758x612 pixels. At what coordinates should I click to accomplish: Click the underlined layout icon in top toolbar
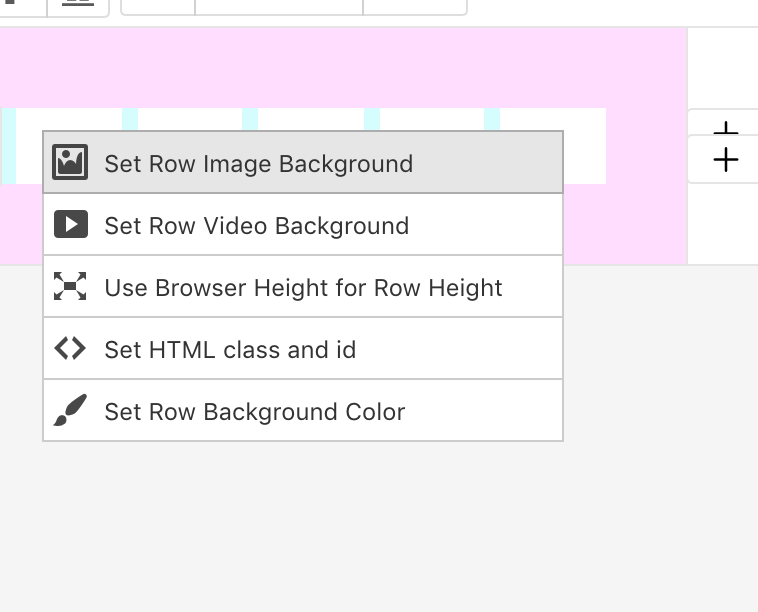coord(78,4)
